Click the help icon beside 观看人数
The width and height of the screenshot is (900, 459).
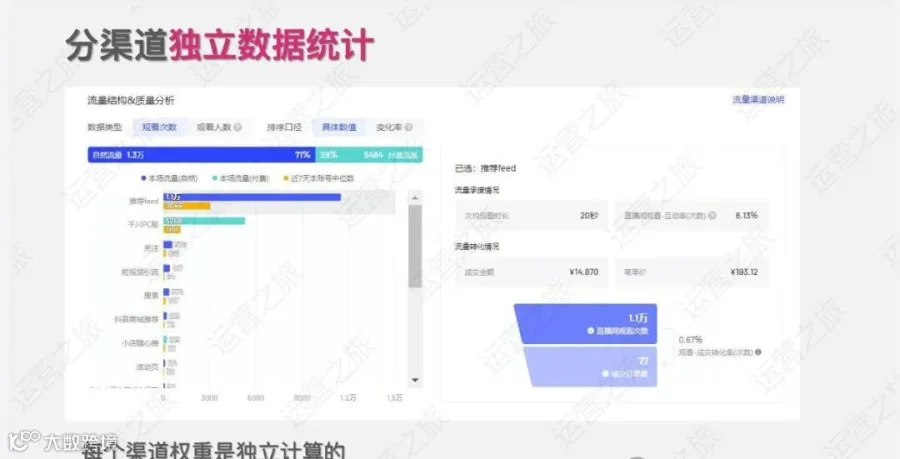pyautogui.click(x=238, y=127)
